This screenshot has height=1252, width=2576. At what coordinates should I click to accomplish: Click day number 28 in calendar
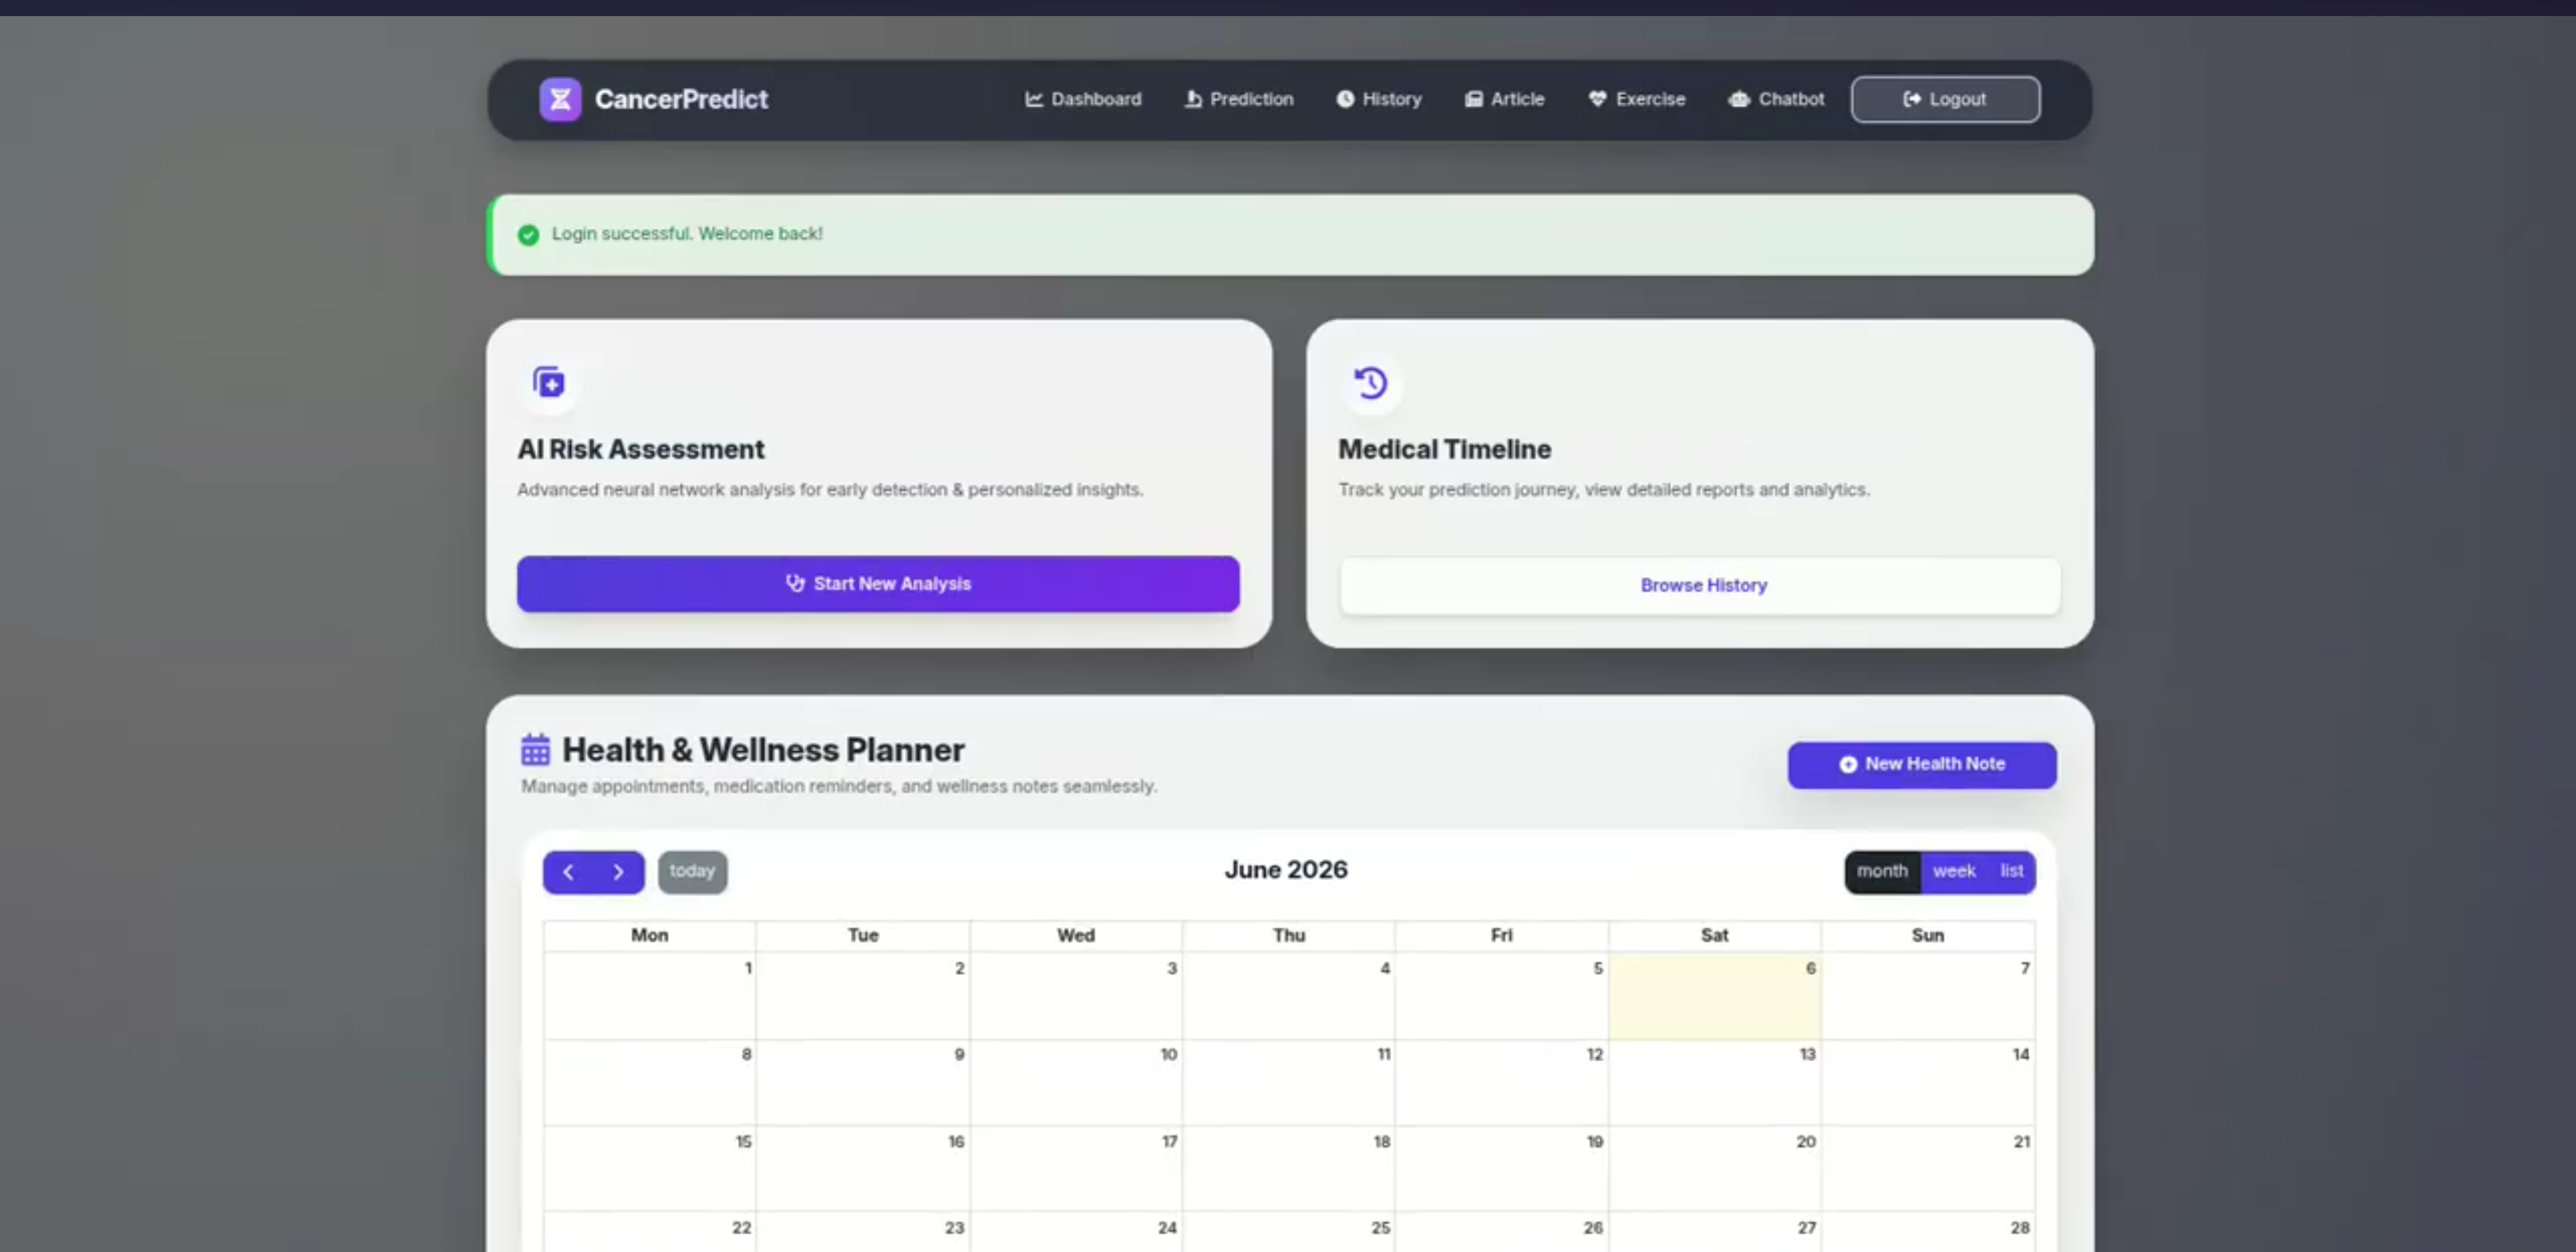tap(2020, 1227)
